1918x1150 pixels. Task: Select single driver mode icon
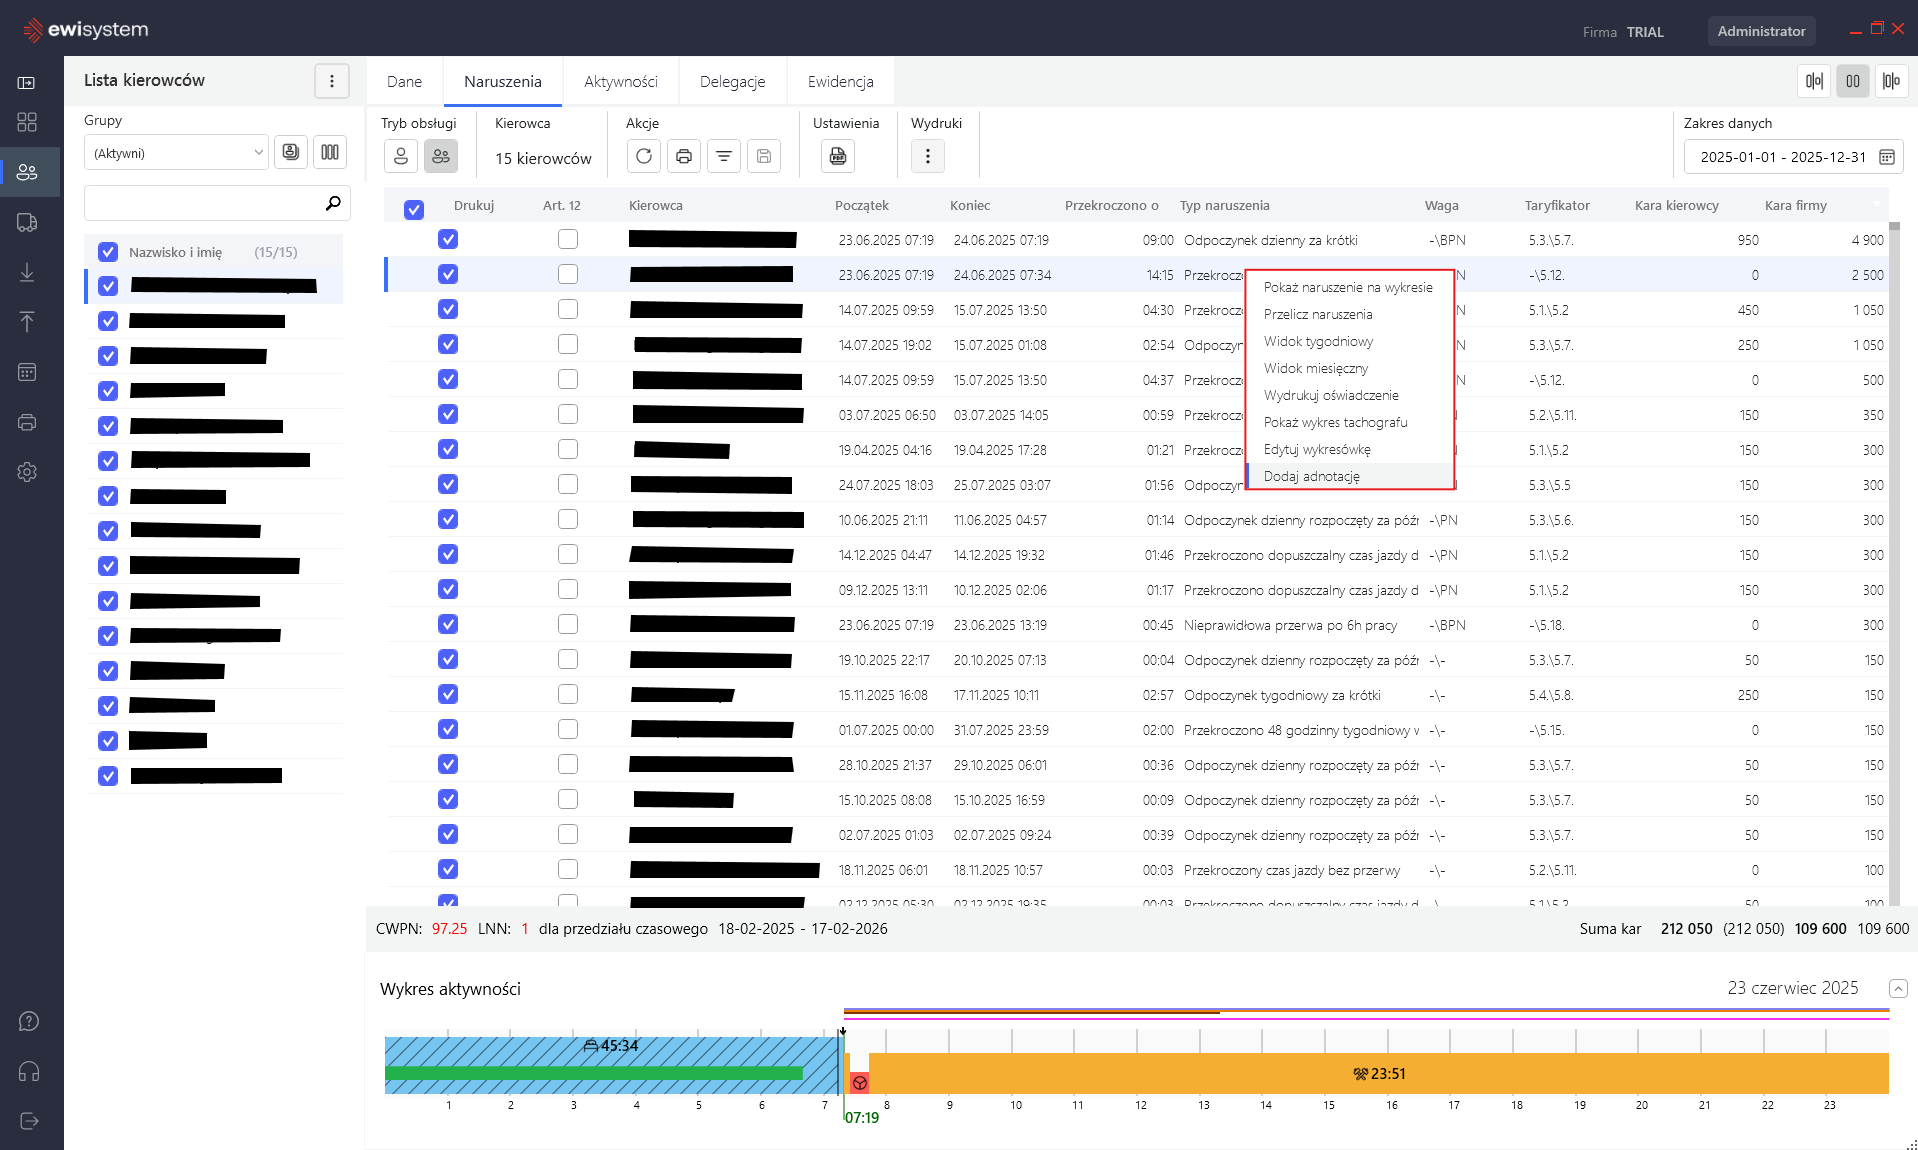click(401, 156)
